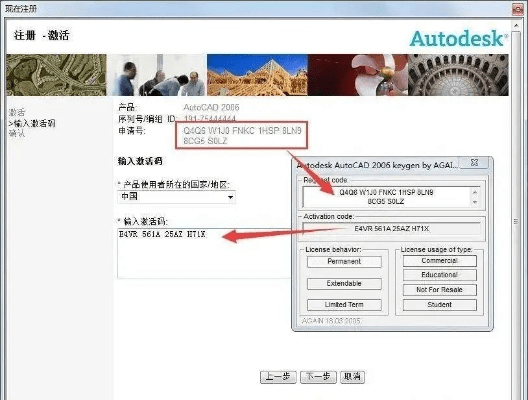Select the Student license usage button
Image resolution: width=528 pixels, height=400 pixels.
[x=439, y=305]
